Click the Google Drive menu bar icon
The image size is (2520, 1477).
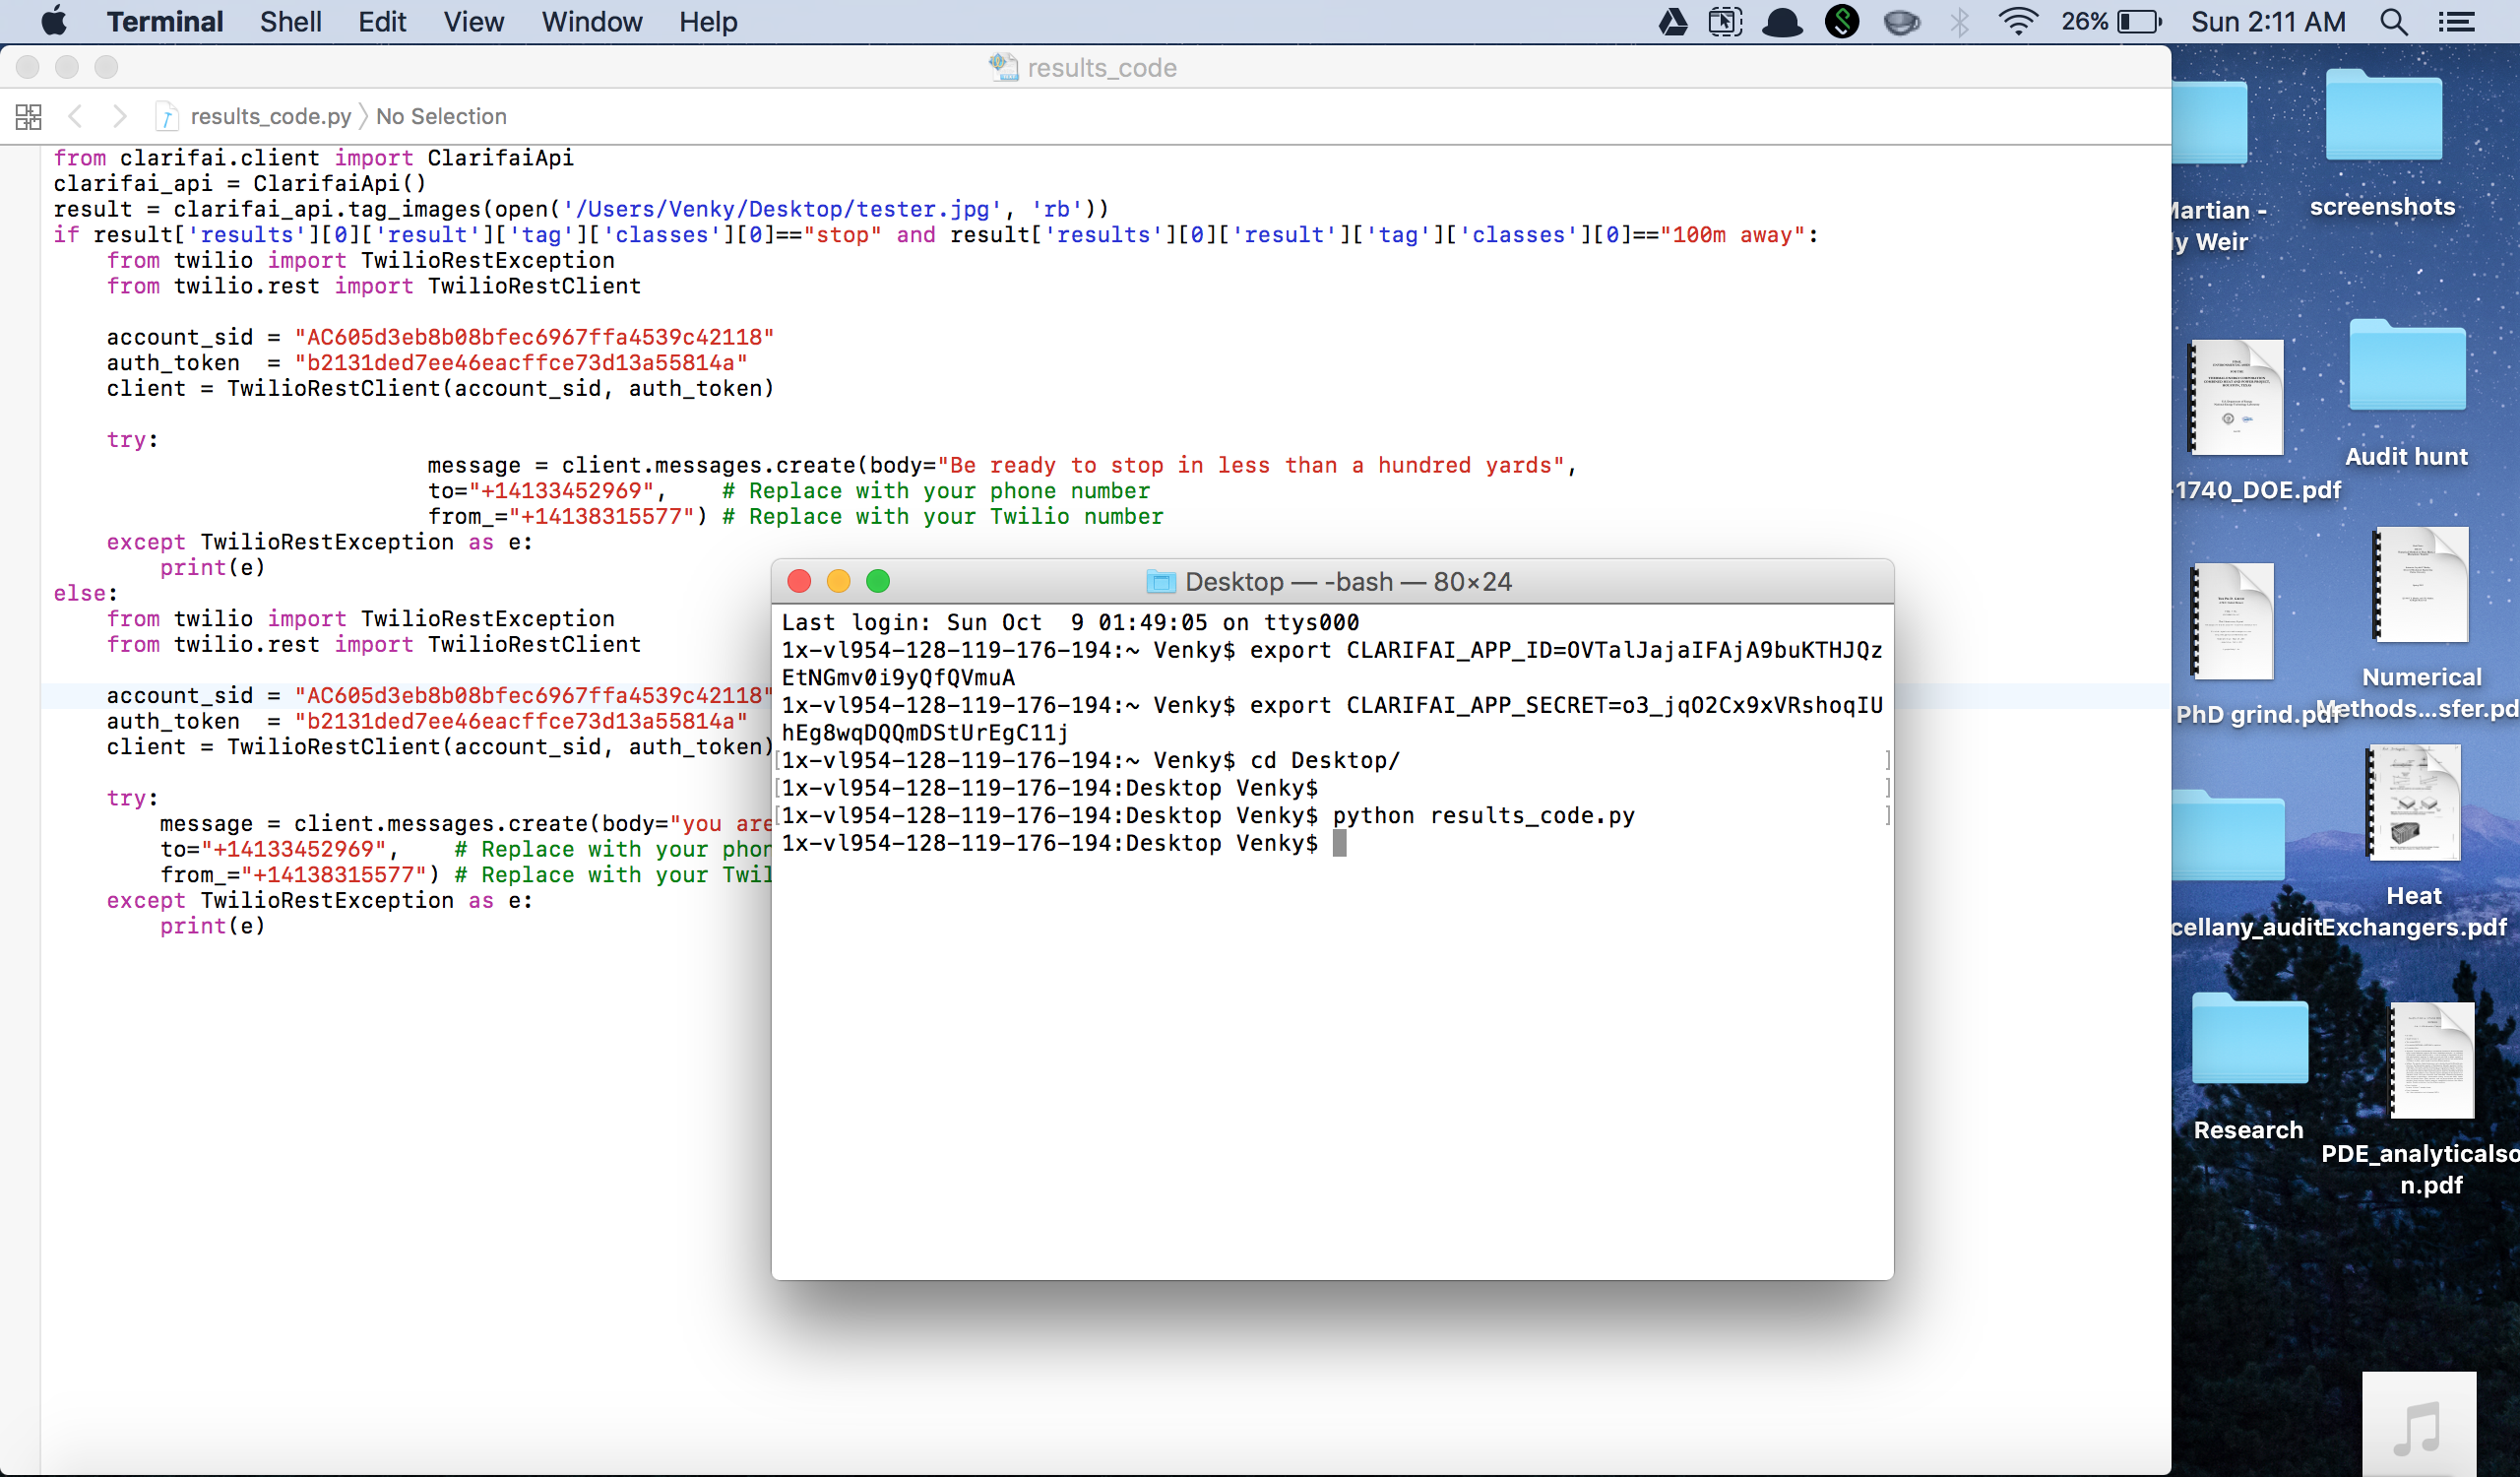[1673, 22]
